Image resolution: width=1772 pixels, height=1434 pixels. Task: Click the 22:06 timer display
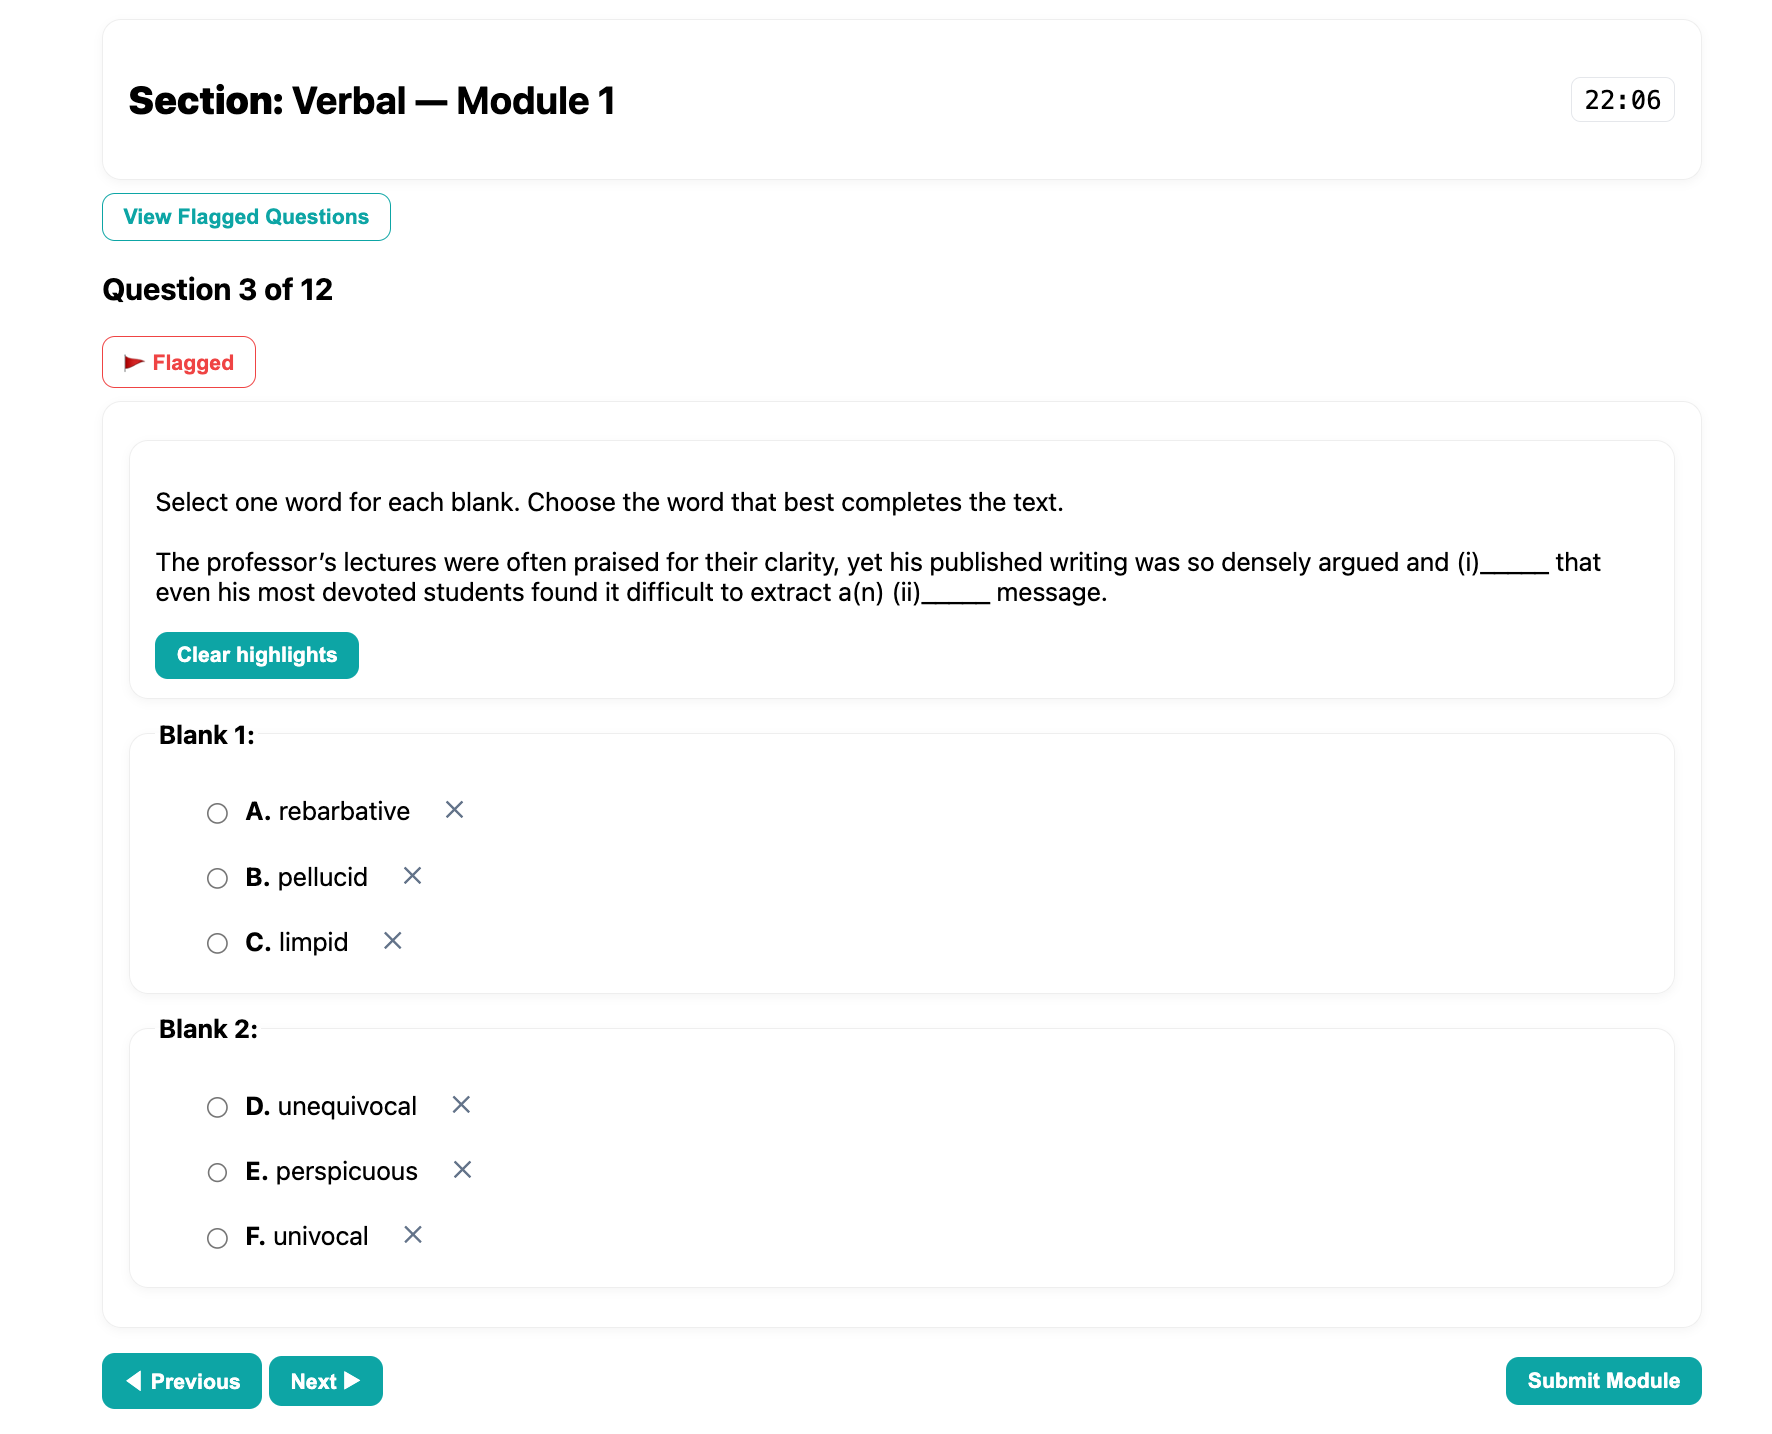click(x=1622, y=100)
